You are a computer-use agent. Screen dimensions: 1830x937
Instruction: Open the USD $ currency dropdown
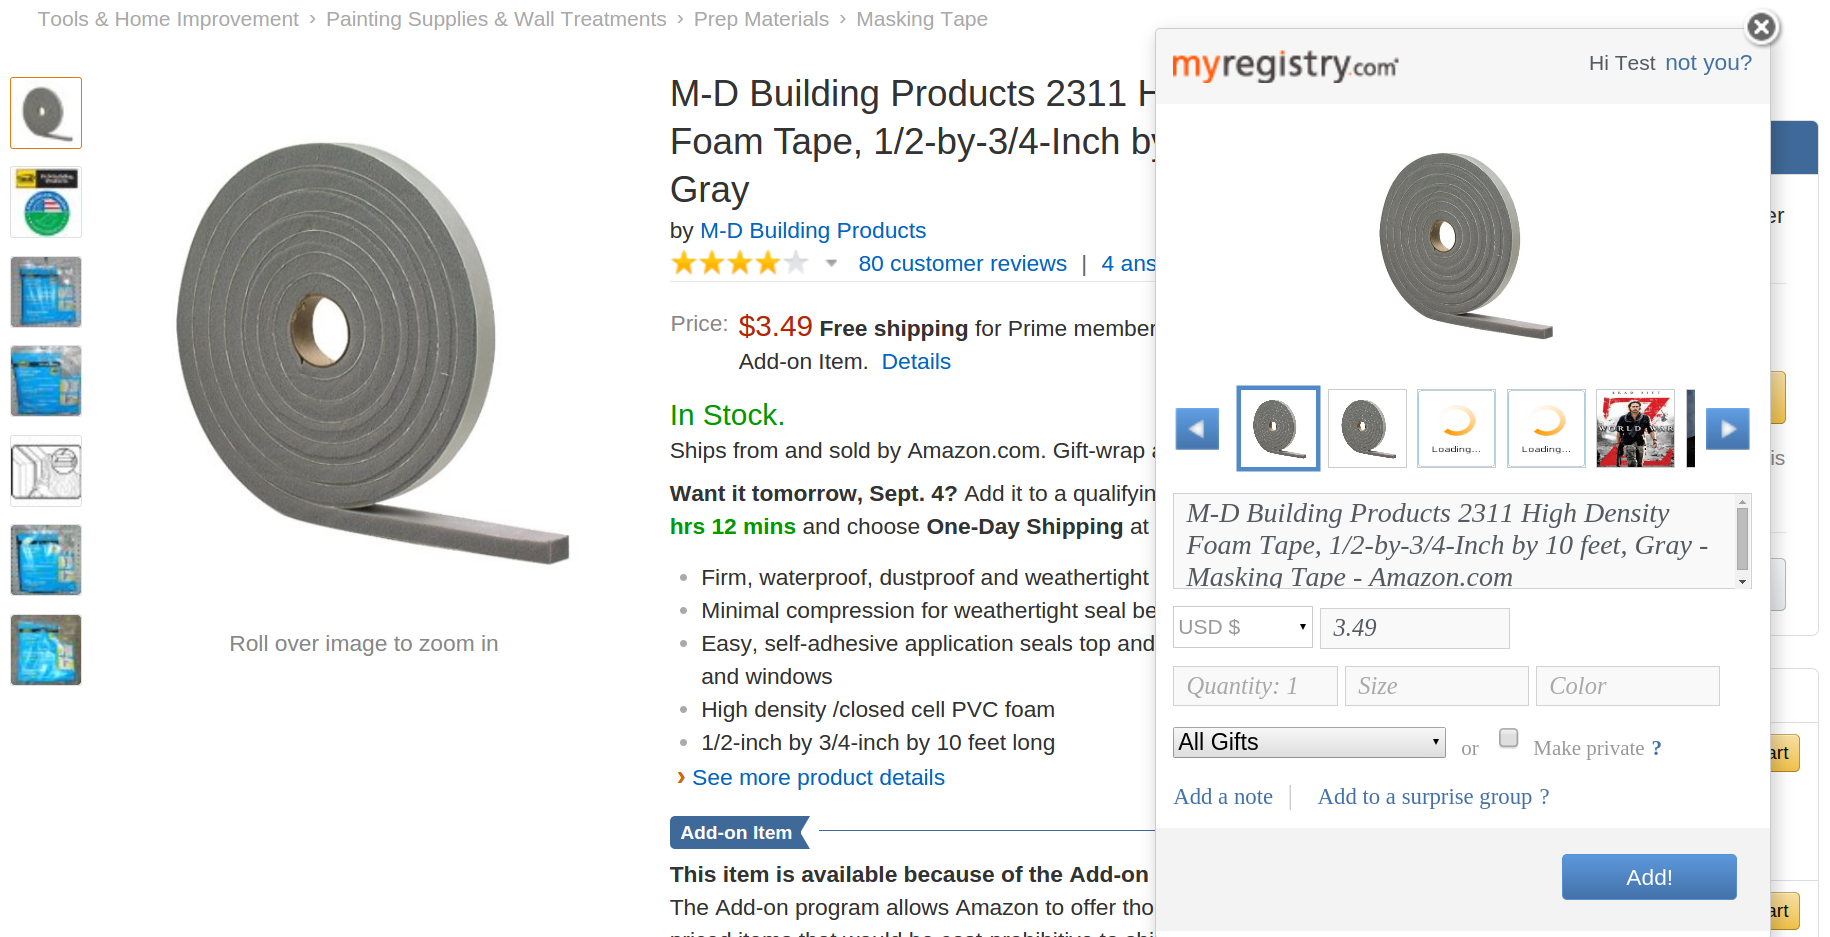[1242, 627]
